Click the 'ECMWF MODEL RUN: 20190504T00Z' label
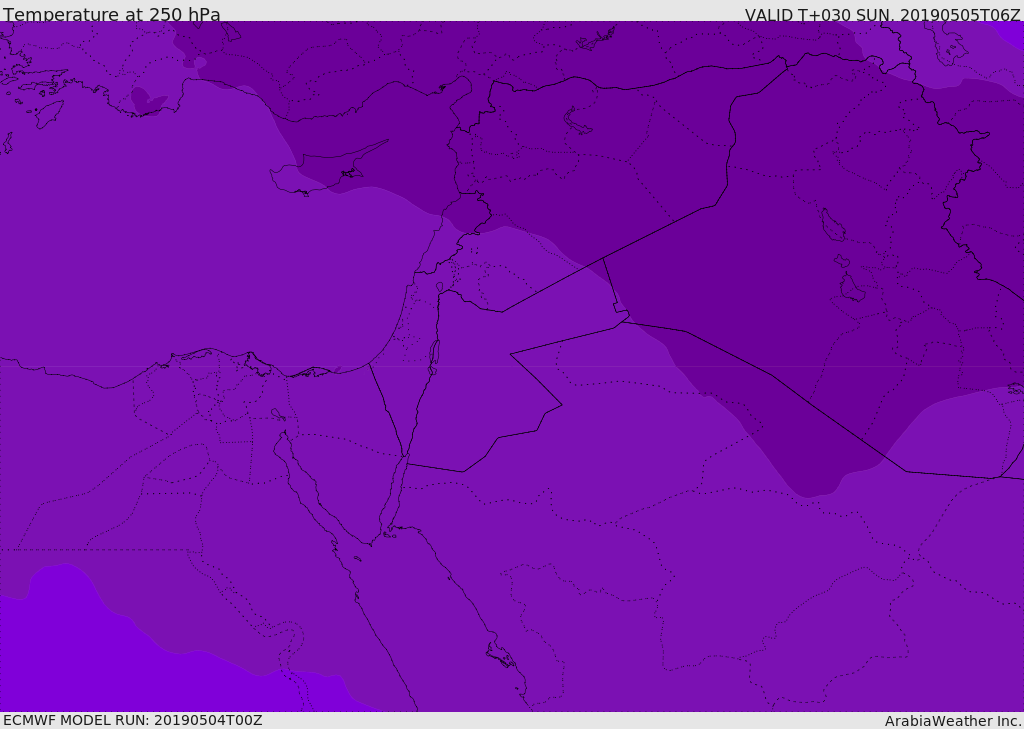 [132, 720]
